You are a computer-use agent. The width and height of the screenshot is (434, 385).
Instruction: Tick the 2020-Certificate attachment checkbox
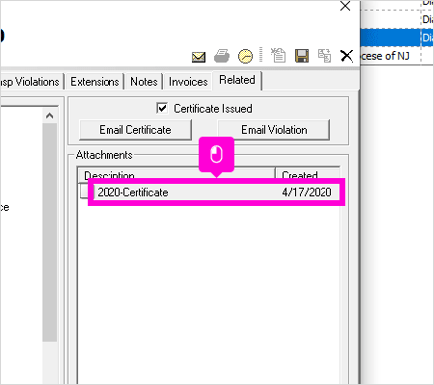pos(85,191)
